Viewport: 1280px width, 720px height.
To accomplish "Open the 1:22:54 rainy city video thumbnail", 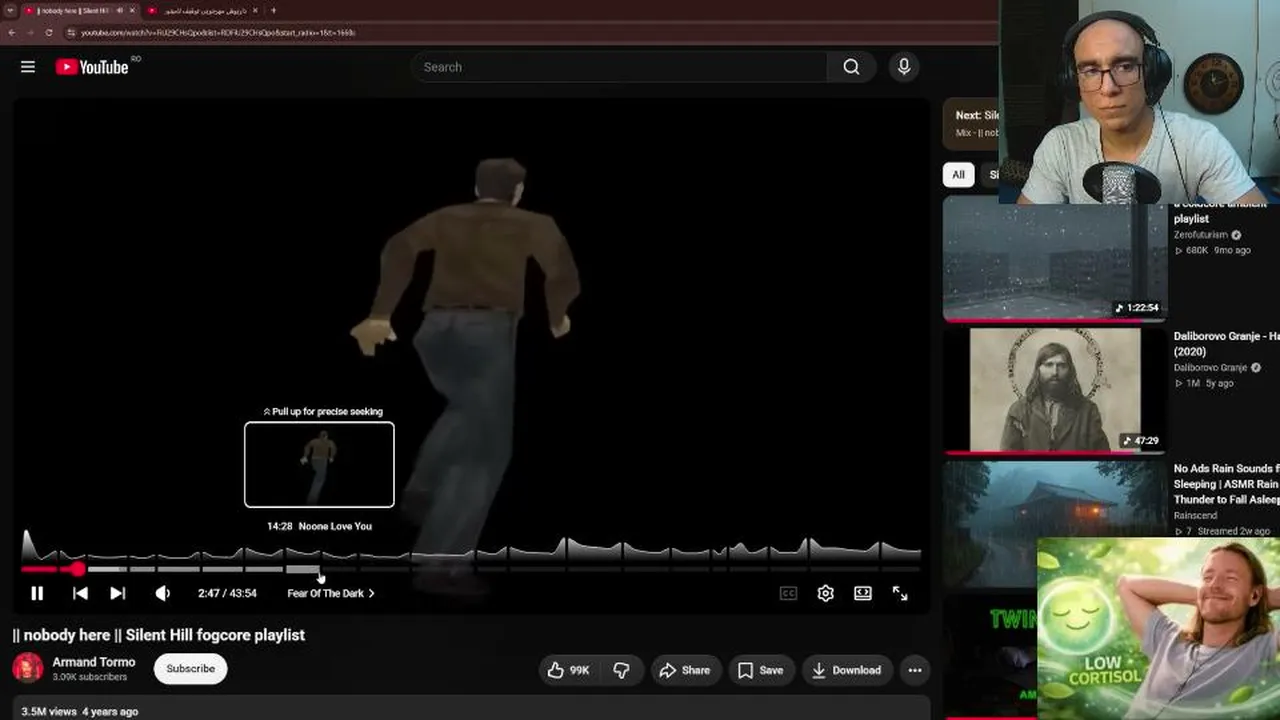I will pos(1054,258).
